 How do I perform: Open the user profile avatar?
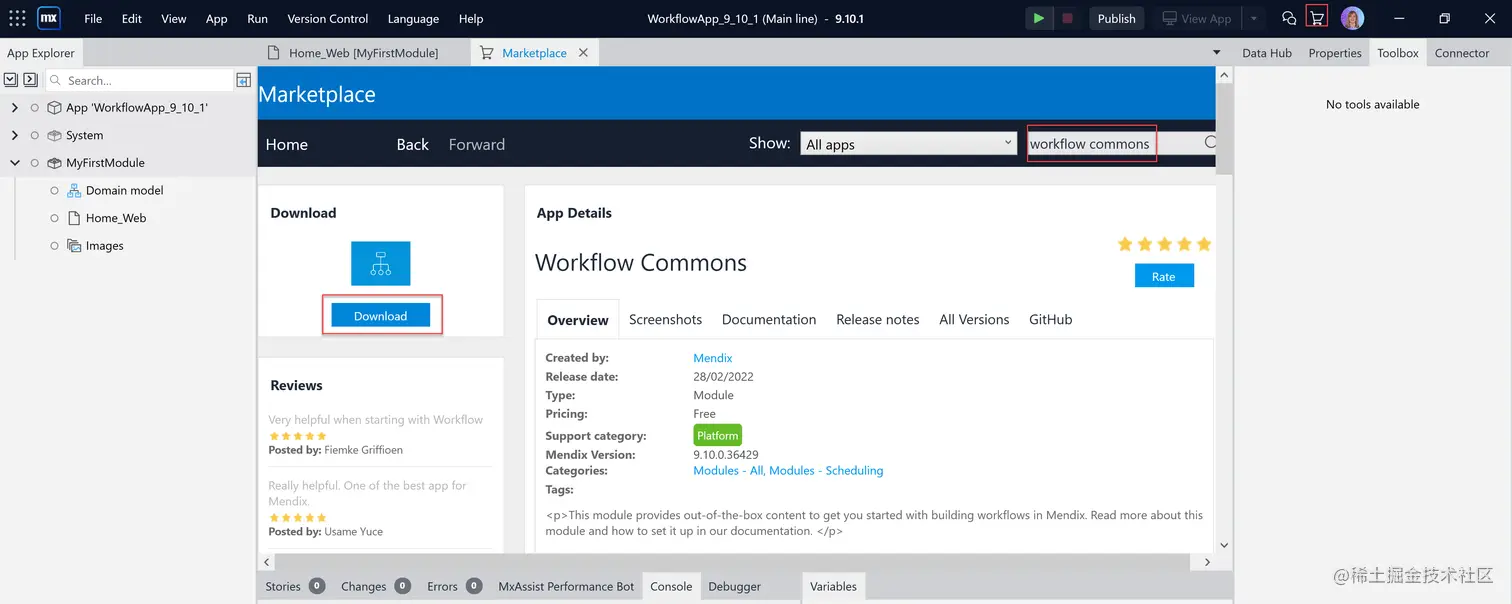pyautogui.click(x=1352, y=18)
